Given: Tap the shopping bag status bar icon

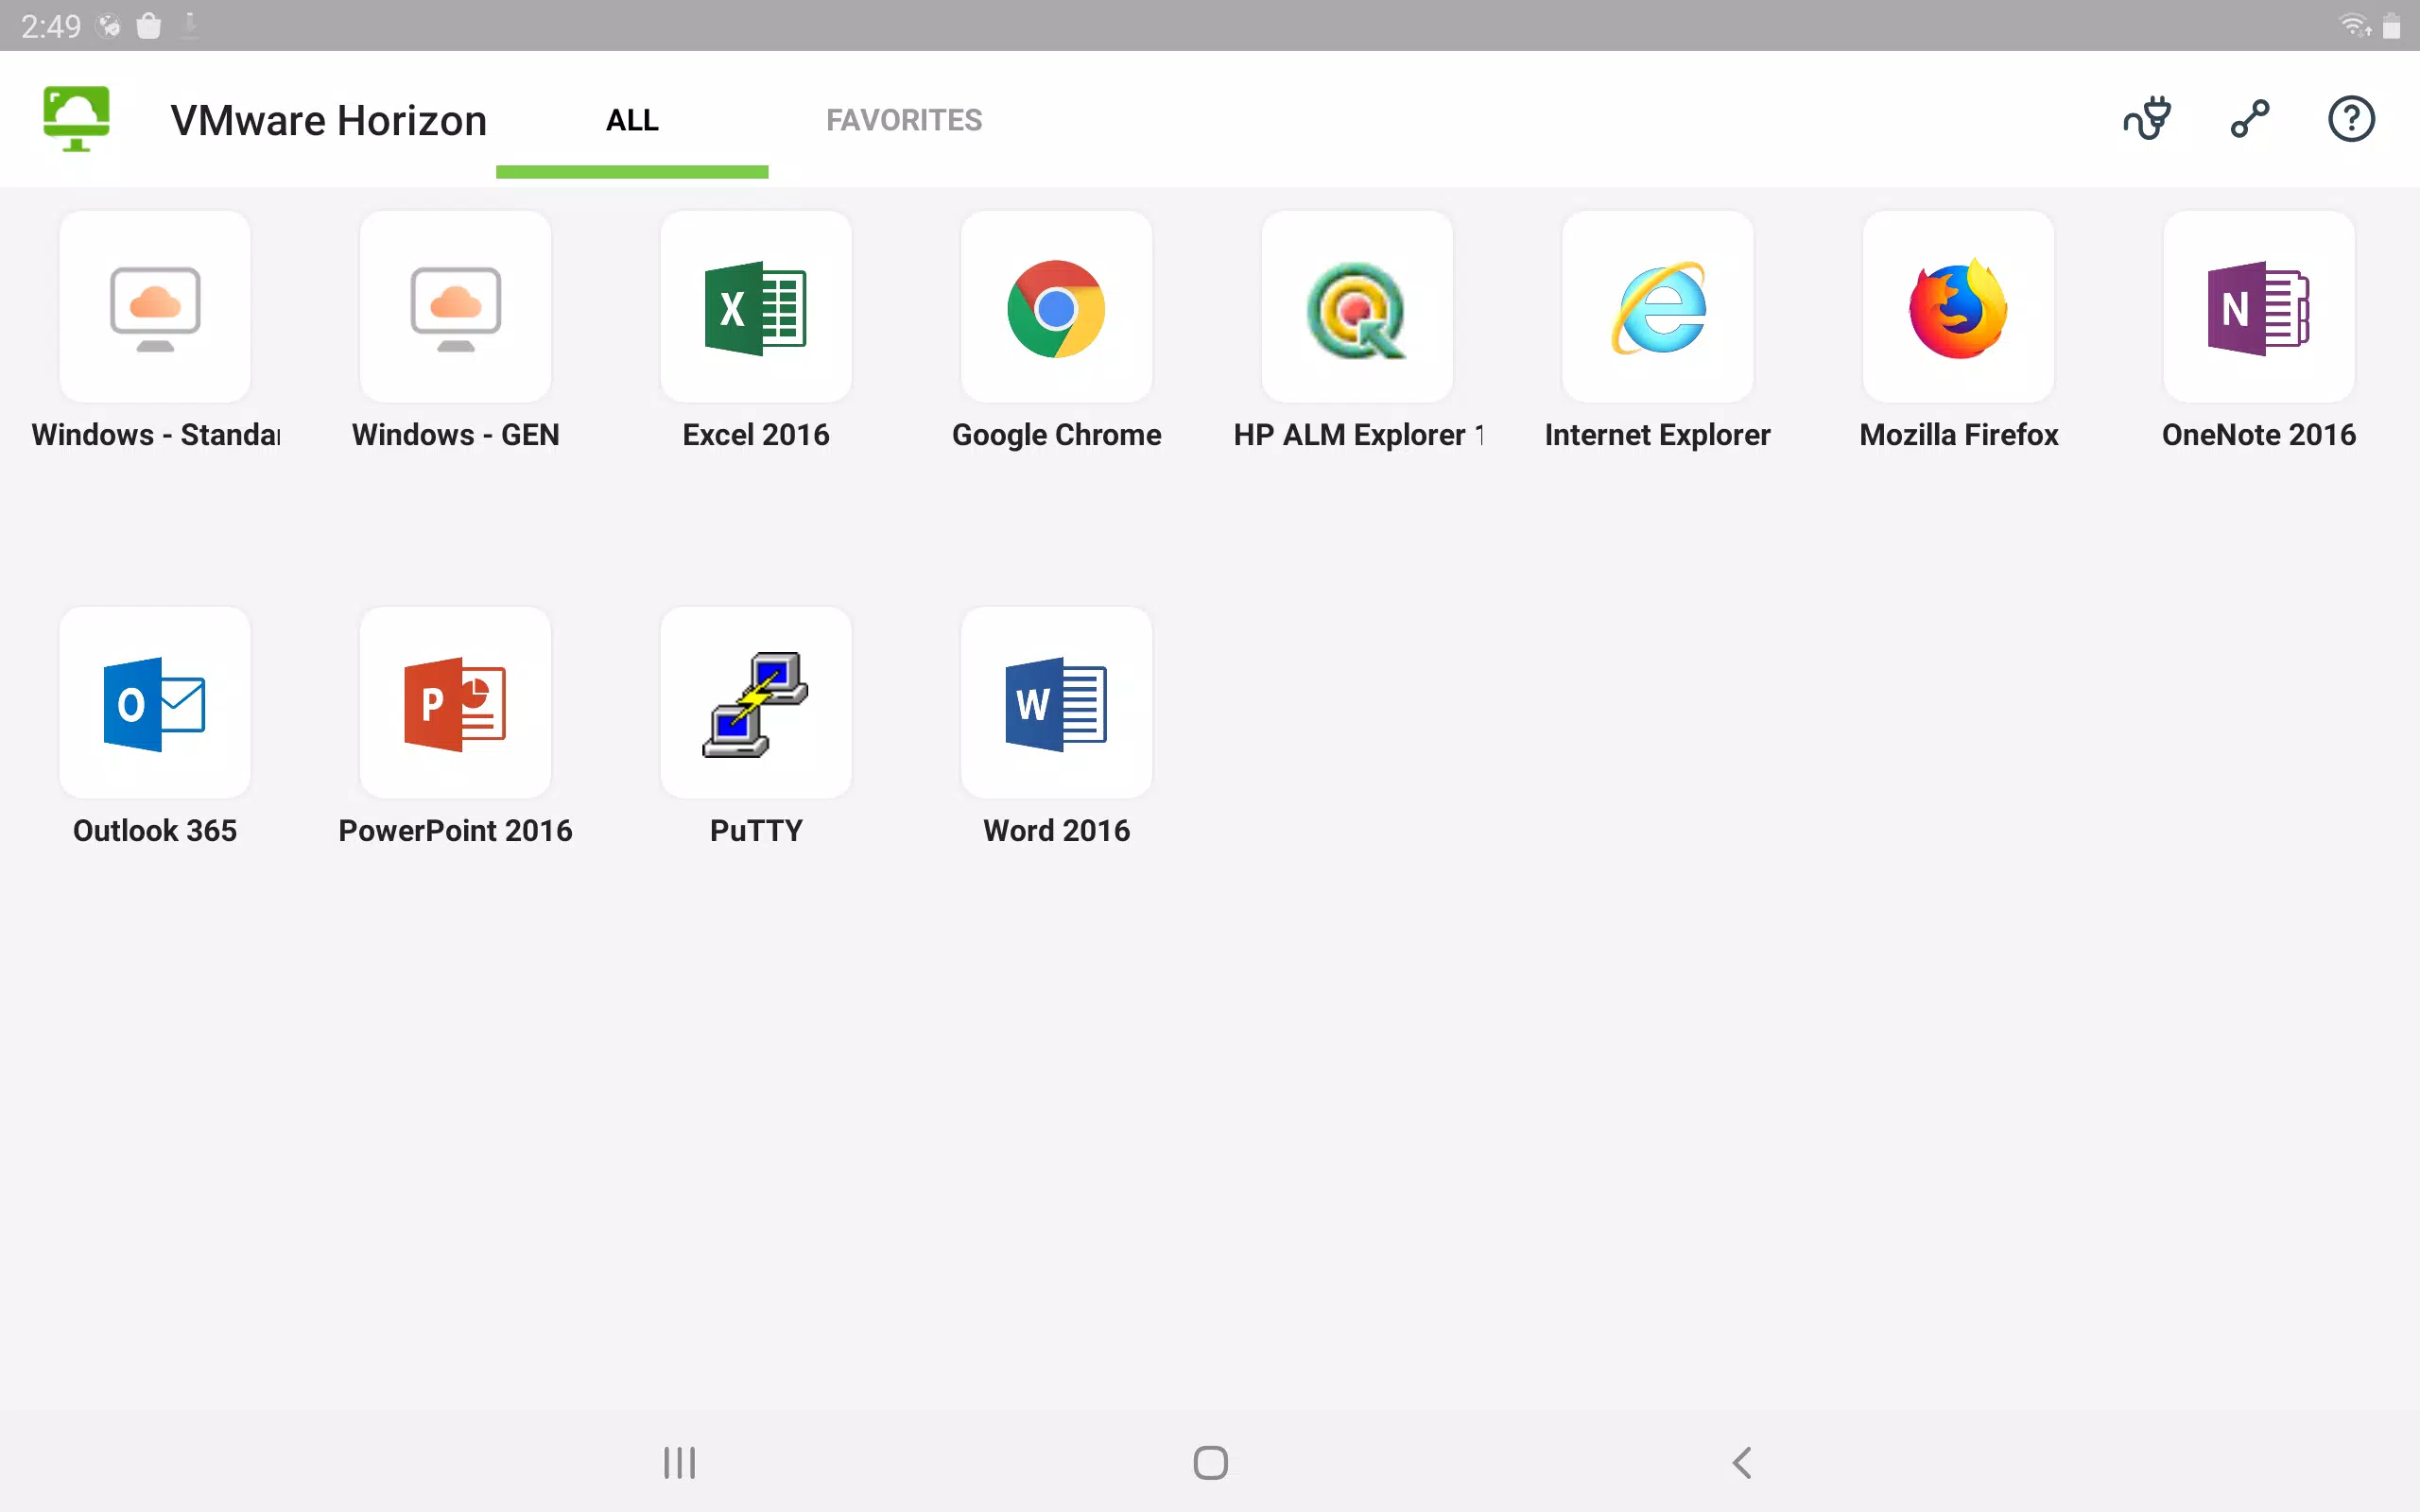Looking at the screenshot, I should coord(149,26).
